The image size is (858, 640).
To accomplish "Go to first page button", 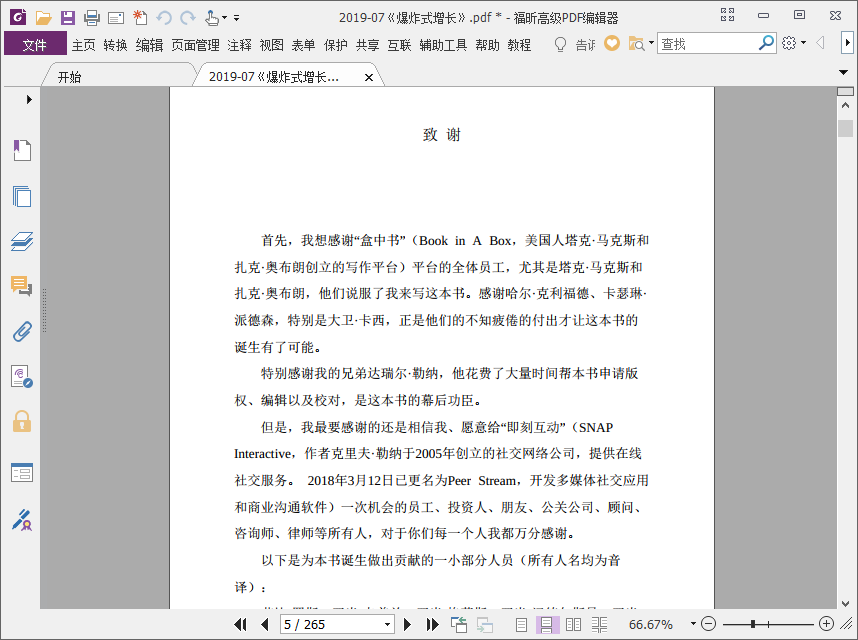I will pos(240,624).
